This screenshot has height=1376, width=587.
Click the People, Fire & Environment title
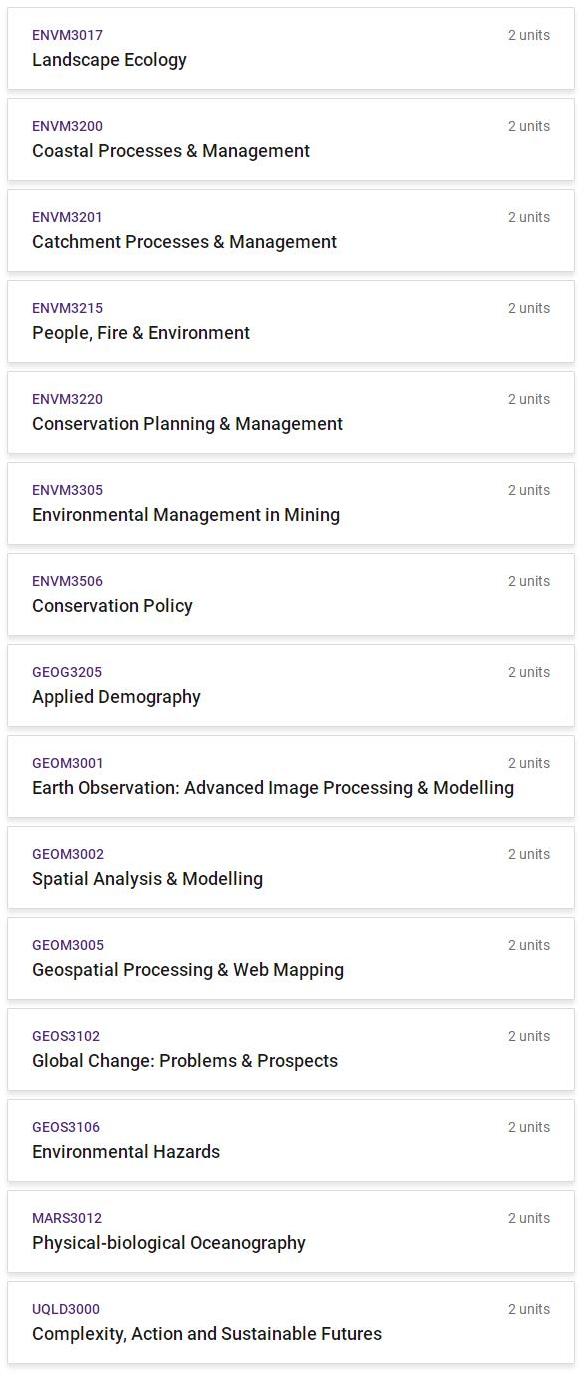click(x=141, y=333)
